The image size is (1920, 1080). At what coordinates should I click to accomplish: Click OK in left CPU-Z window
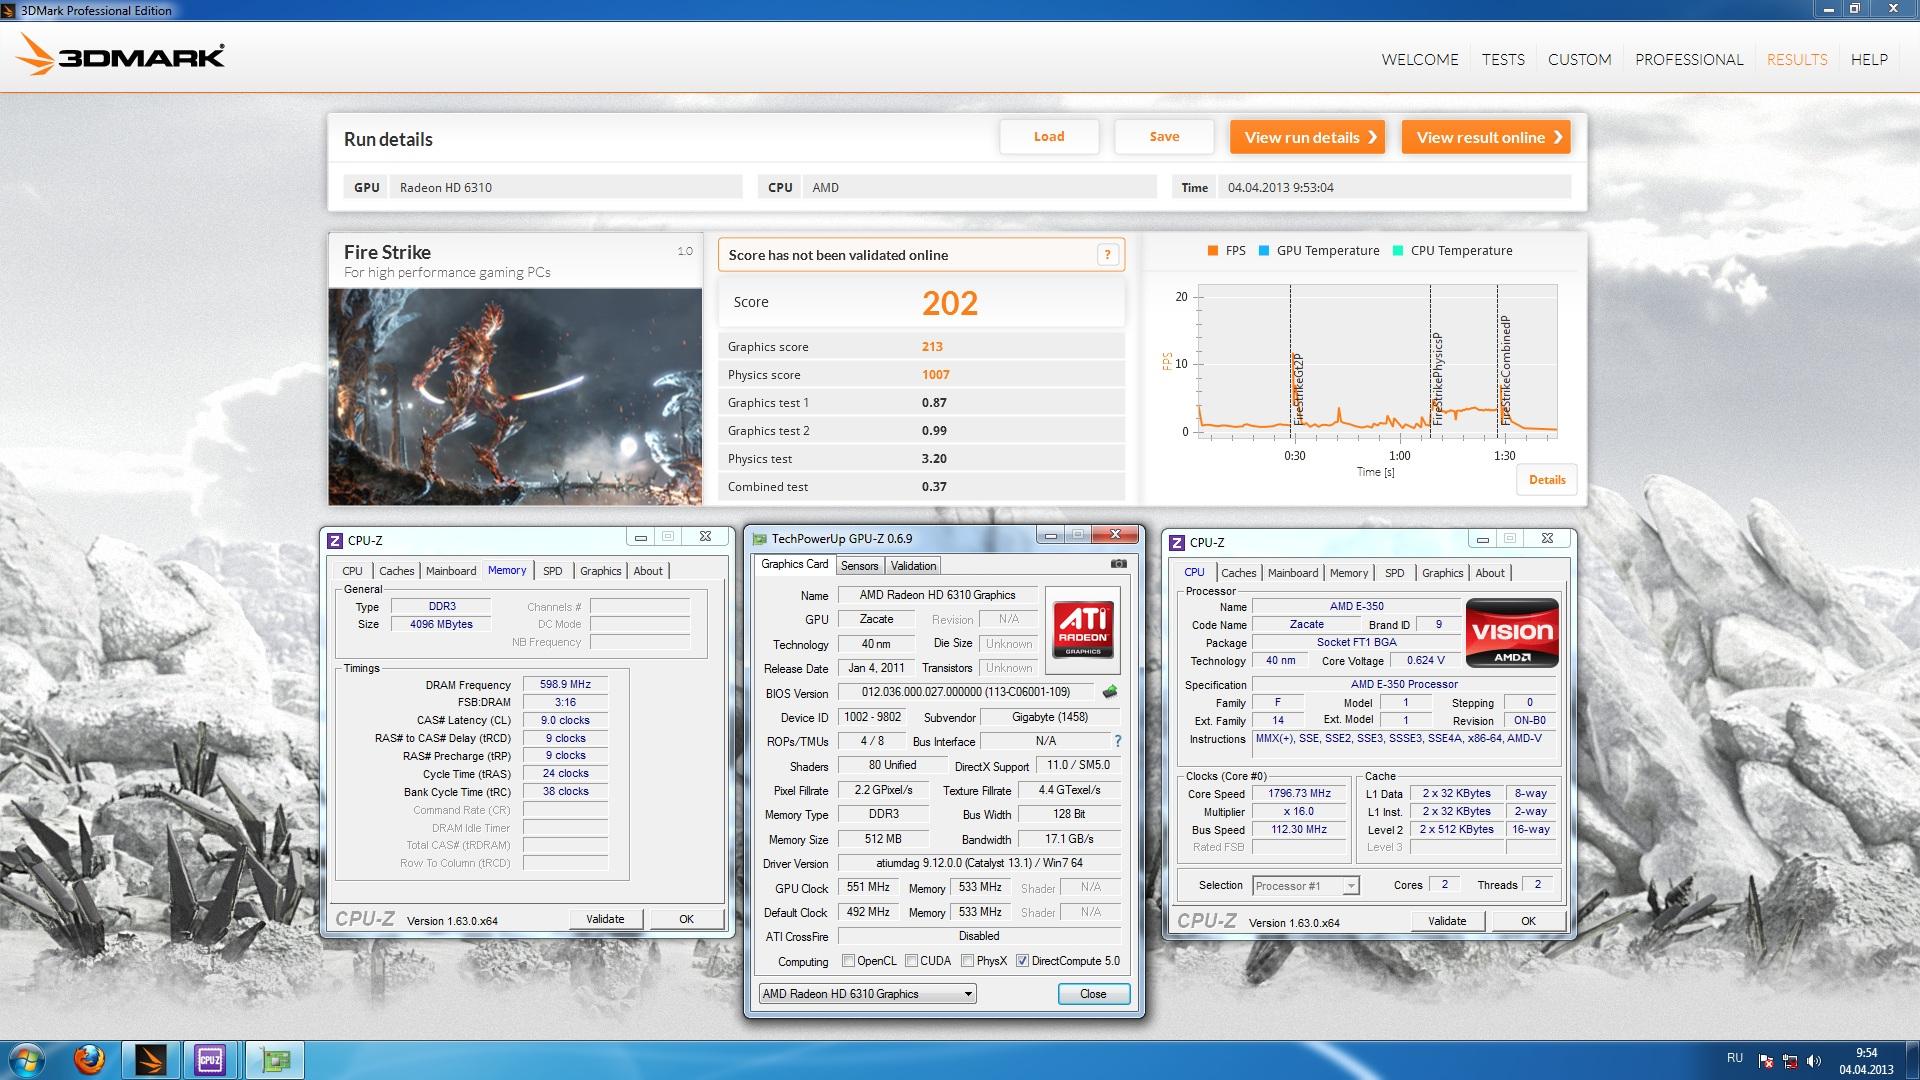pyautogui.click(x=686, y=919)
